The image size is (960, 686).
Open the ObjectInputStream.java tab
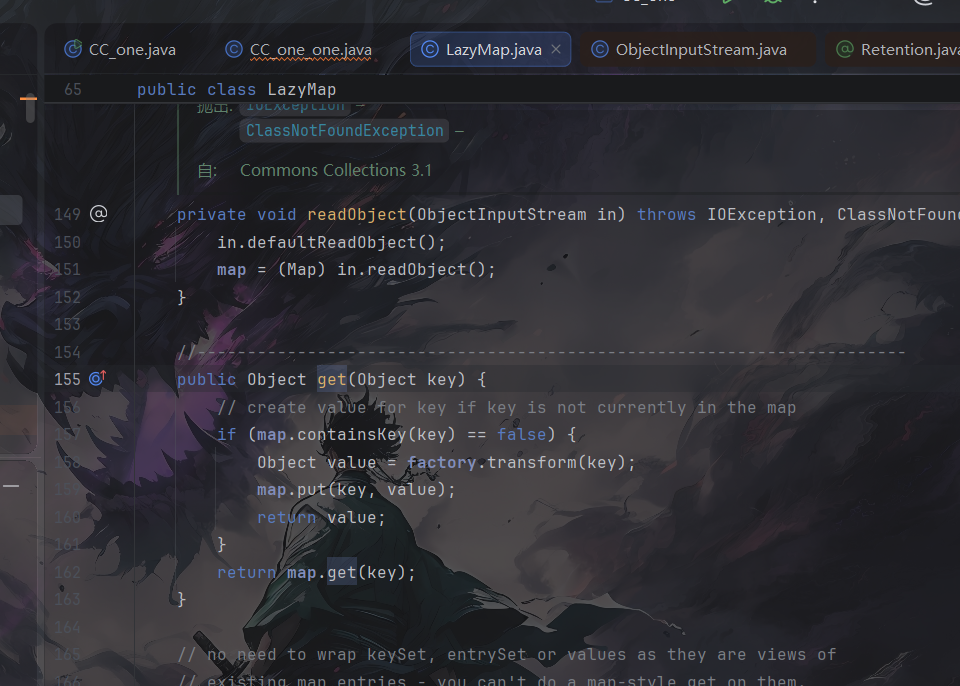[689, 50]
